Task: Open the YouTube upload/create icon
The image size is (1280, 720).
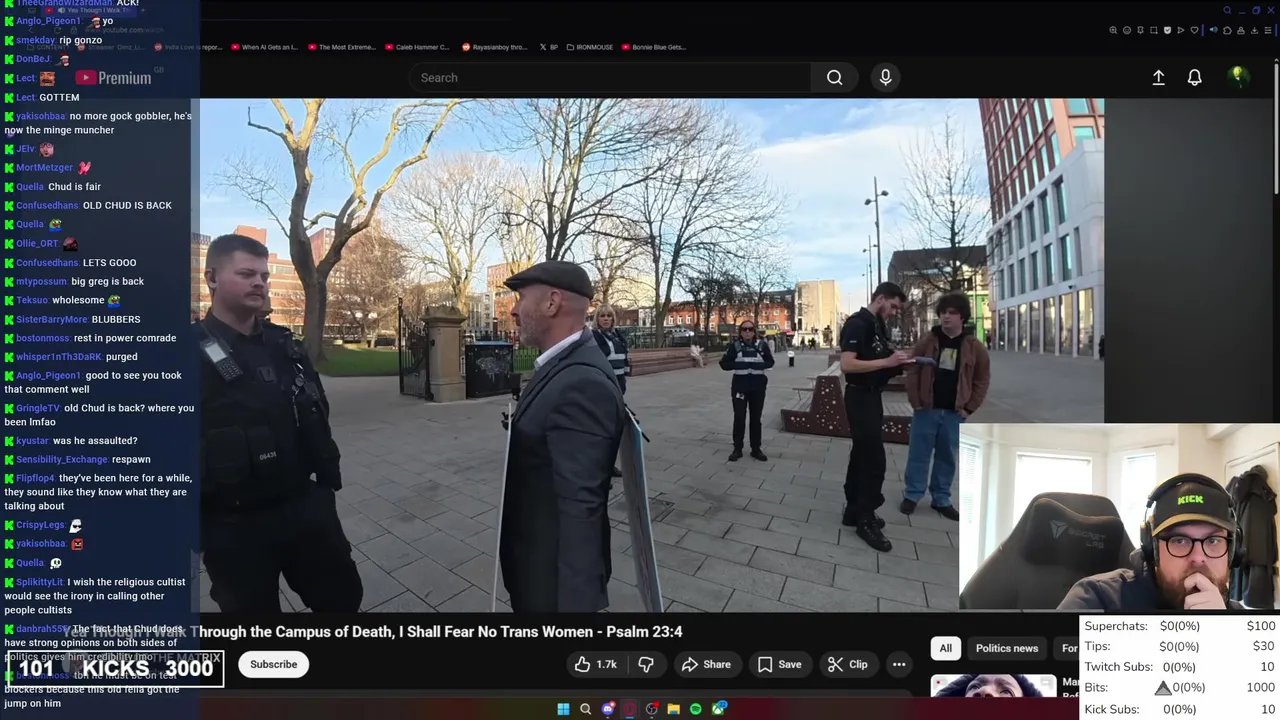Action: click(x=1158, y=78)
